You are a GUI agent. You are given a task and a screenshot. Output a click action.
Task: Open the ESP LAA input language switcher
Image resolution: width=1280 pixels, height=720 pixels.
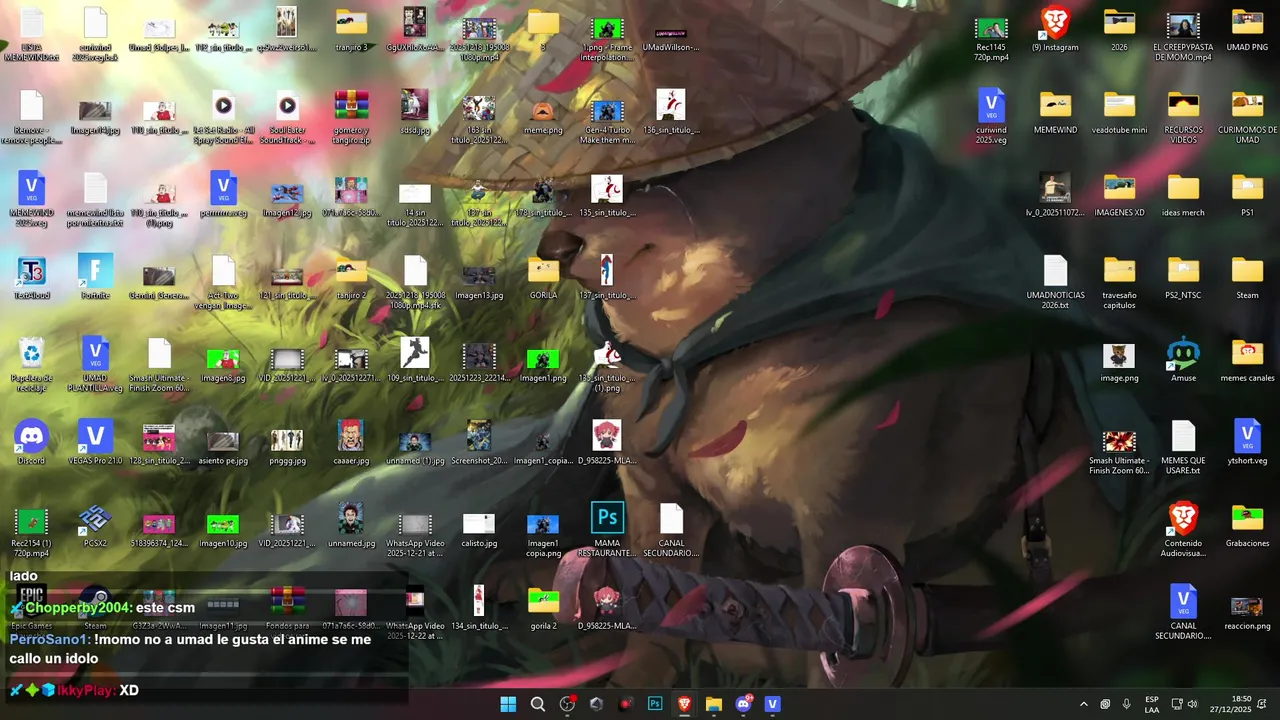[x=1152, y=704]
